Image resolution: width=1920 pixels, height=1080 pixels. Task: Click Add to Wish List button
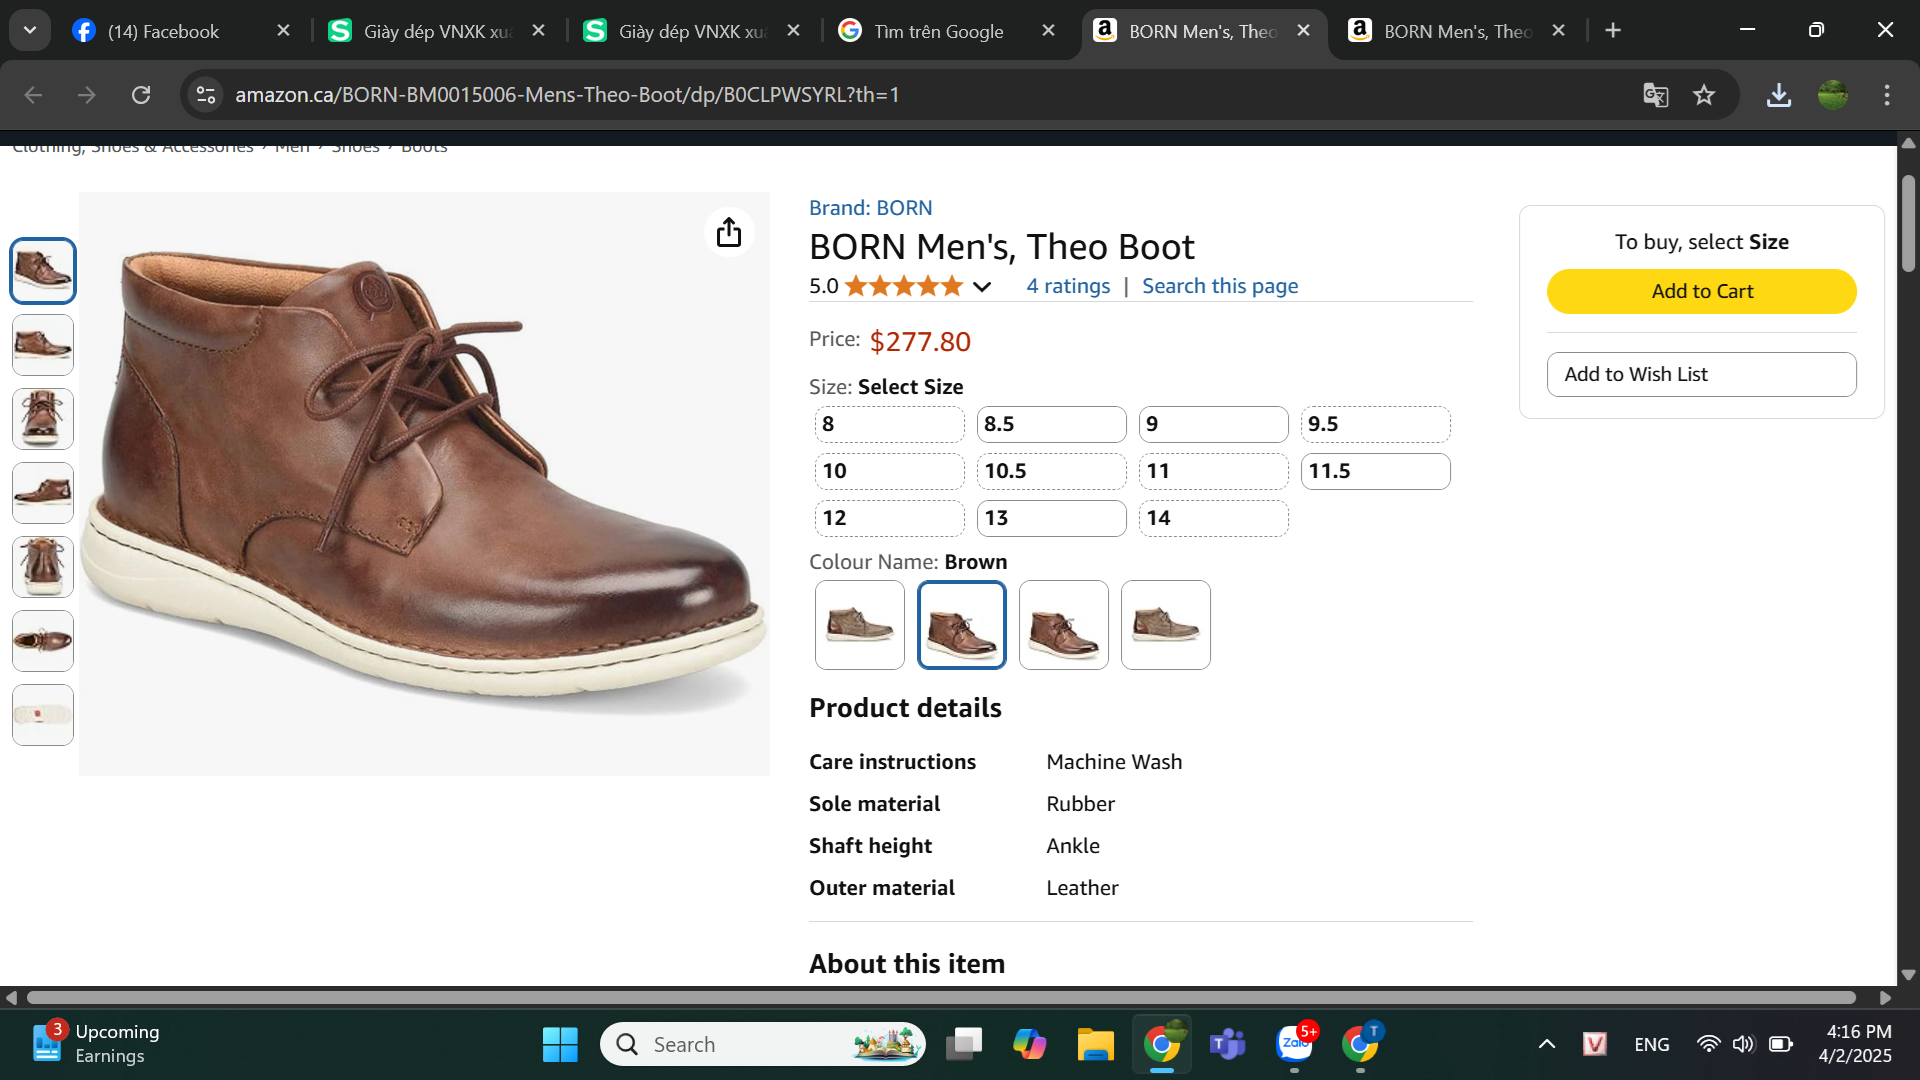(1702, 374)
